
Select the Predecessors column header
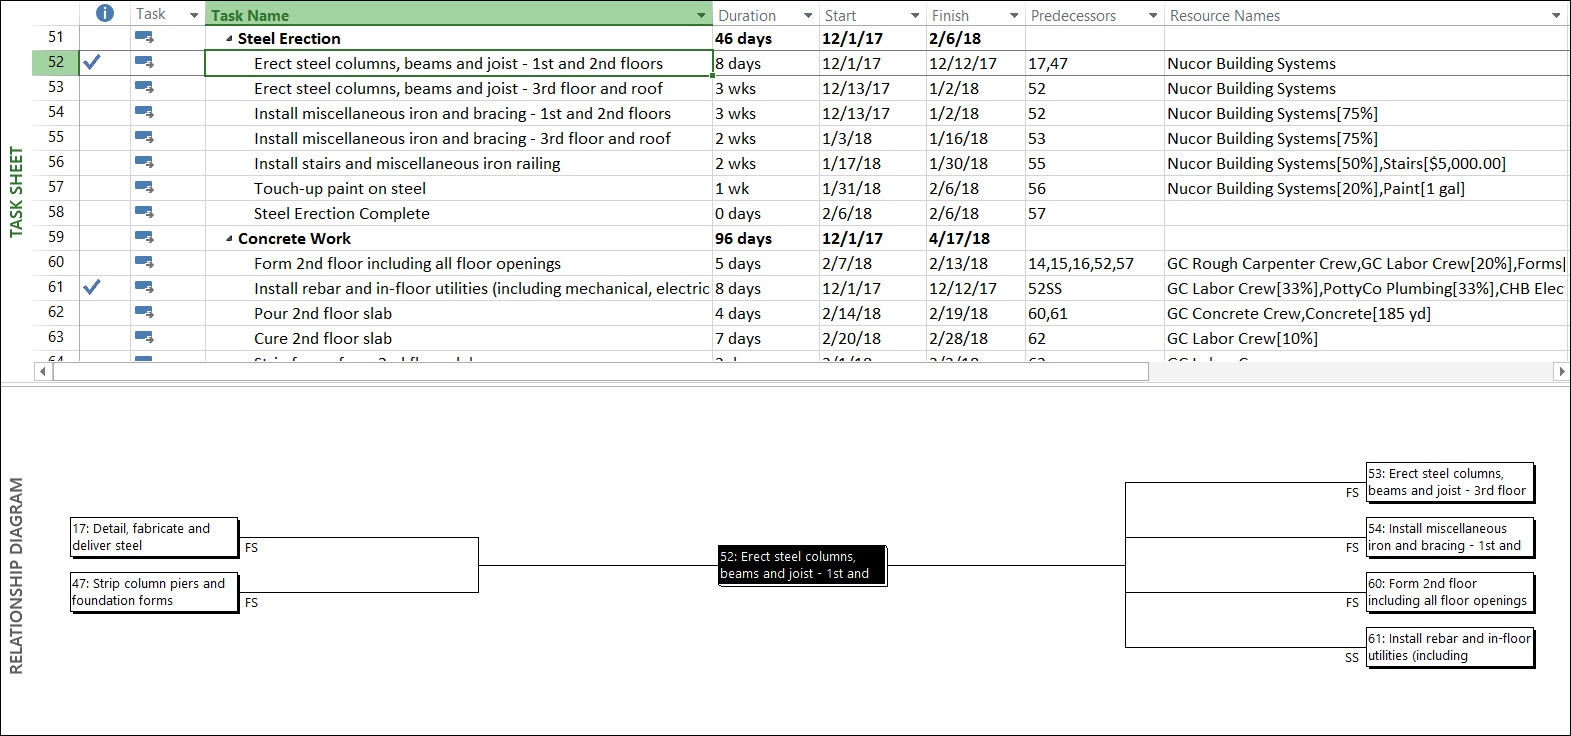click(1095, 15)
